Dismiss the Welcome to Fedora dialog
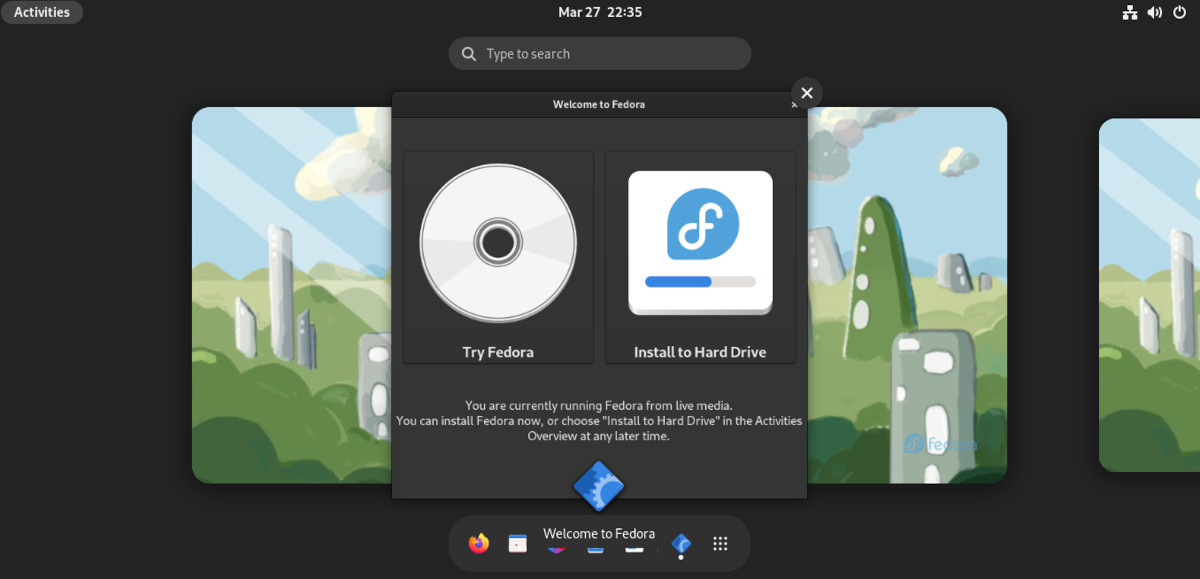 click(x=806, y=92)
